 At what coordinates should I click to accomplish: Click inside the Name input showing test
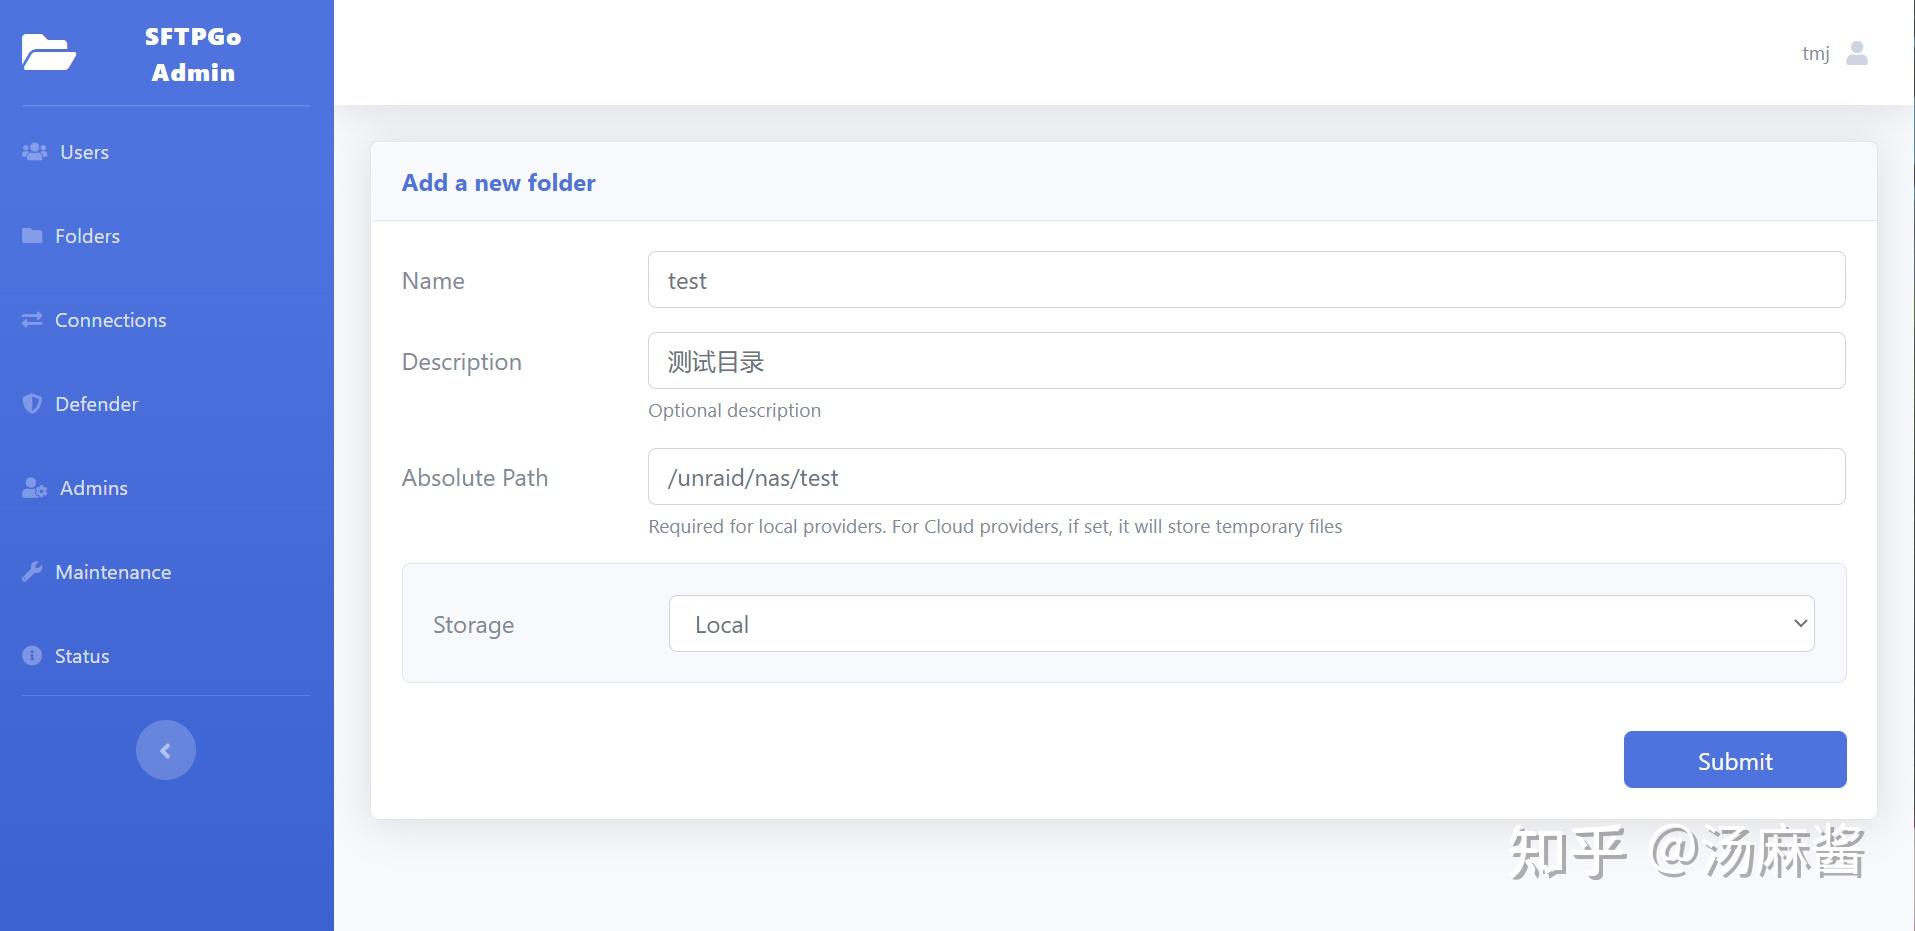coord(1245,280)
